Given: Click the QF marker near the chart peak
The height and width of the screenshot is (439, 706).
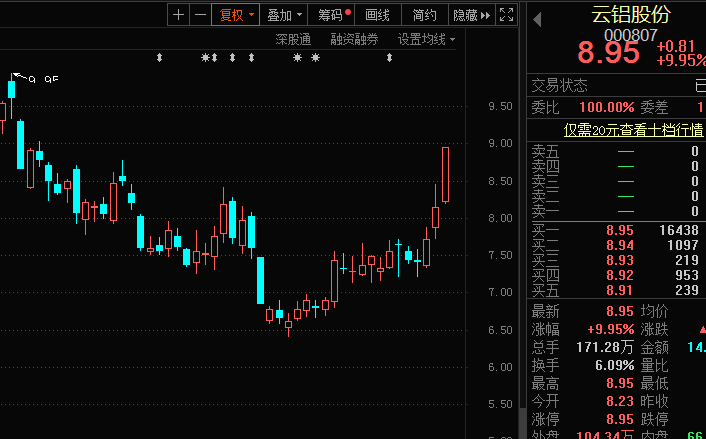Looking at the screenshot, I should 50,78.
